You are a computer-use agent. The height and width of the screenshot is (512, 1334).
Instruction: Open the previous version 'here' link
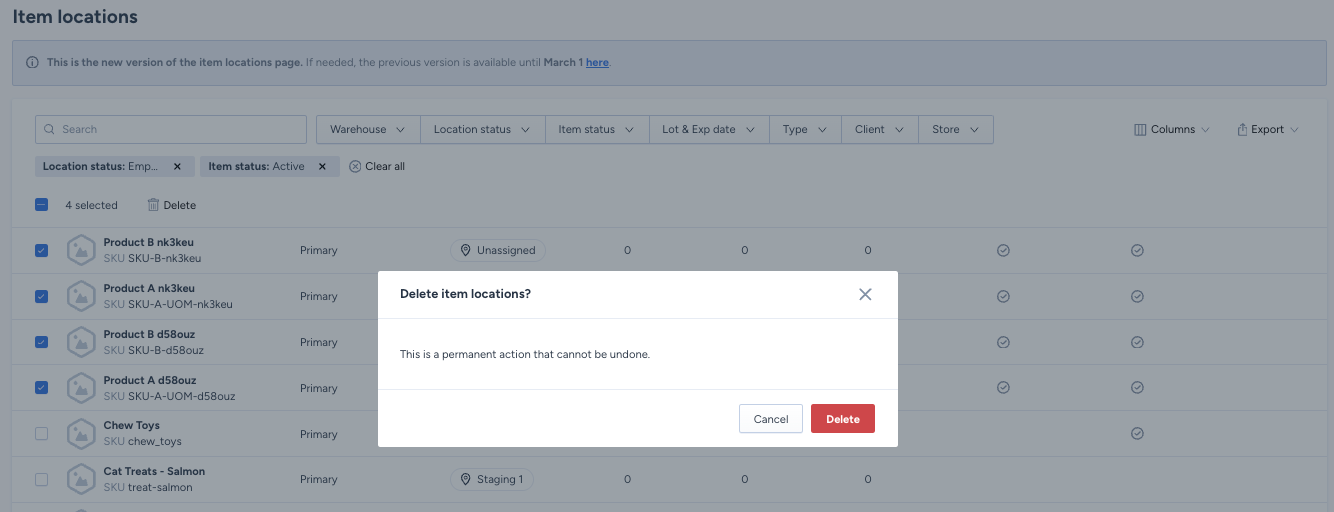(597, 62)
